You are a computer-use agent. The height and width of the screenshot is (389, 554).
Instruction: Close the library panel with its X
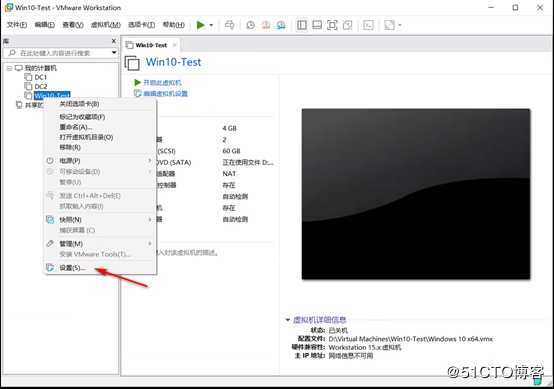pos(114,41)
